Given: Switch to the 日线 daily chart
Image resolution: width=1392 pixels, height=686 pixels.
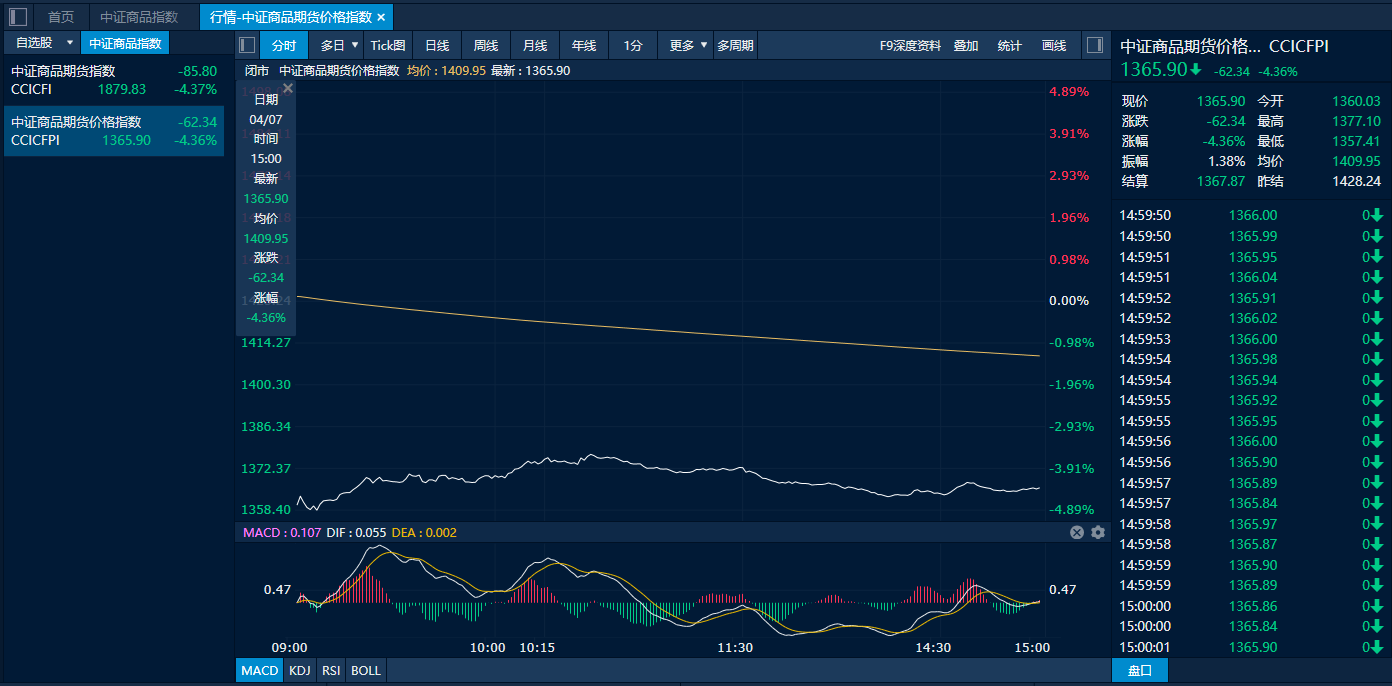Looking at the screenshot, I should tap(437, 45).
